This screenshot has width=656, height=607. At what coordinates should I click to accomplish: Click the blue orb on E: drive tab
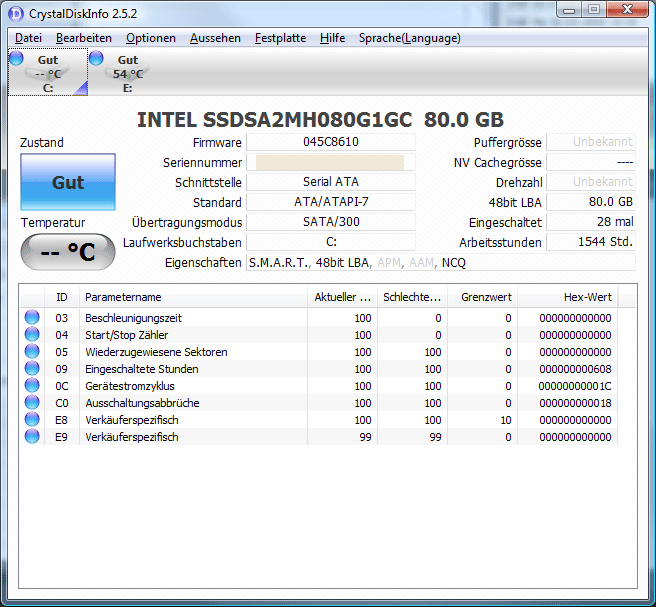pos(96,58)
